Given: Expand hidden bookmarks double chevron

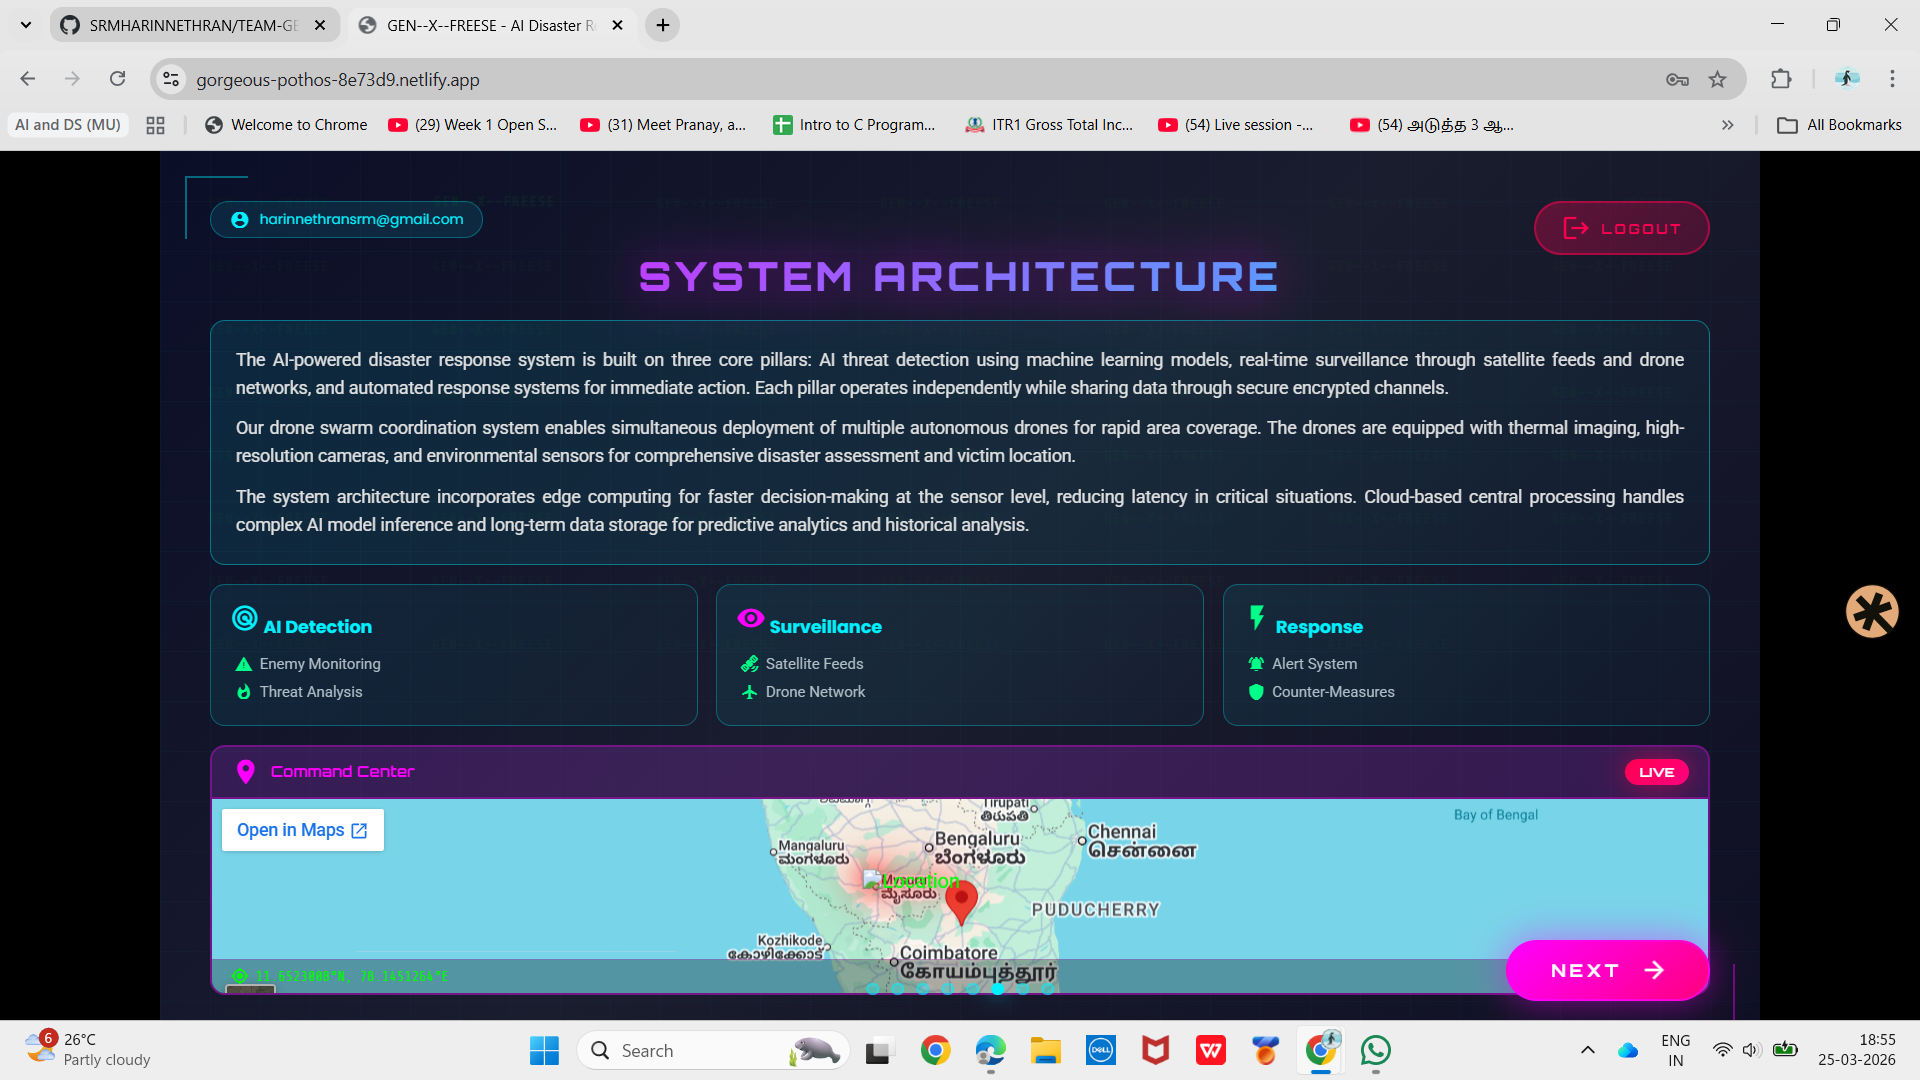Looking at the screenshot, I should tap(1727, 125).
